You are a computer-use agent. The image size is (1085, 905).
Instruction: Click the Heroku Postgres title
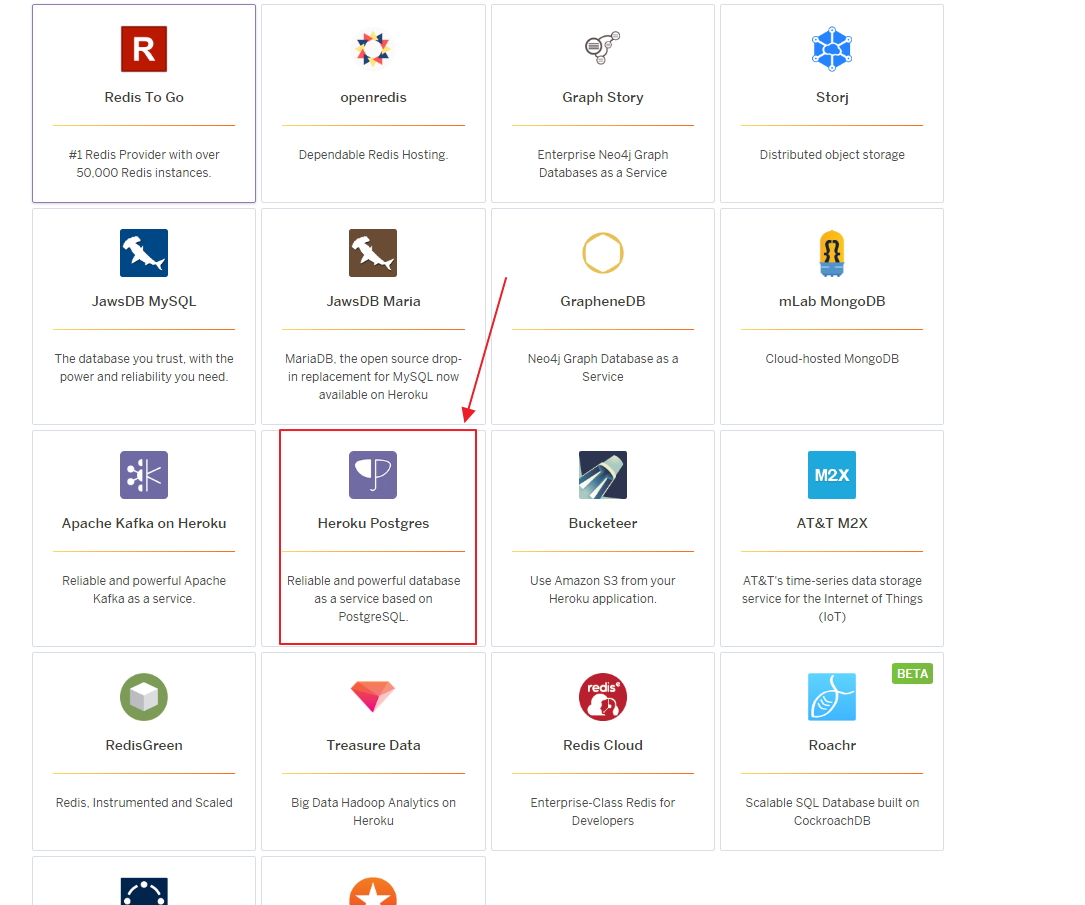pyautogui.click(x=373, y=524)
